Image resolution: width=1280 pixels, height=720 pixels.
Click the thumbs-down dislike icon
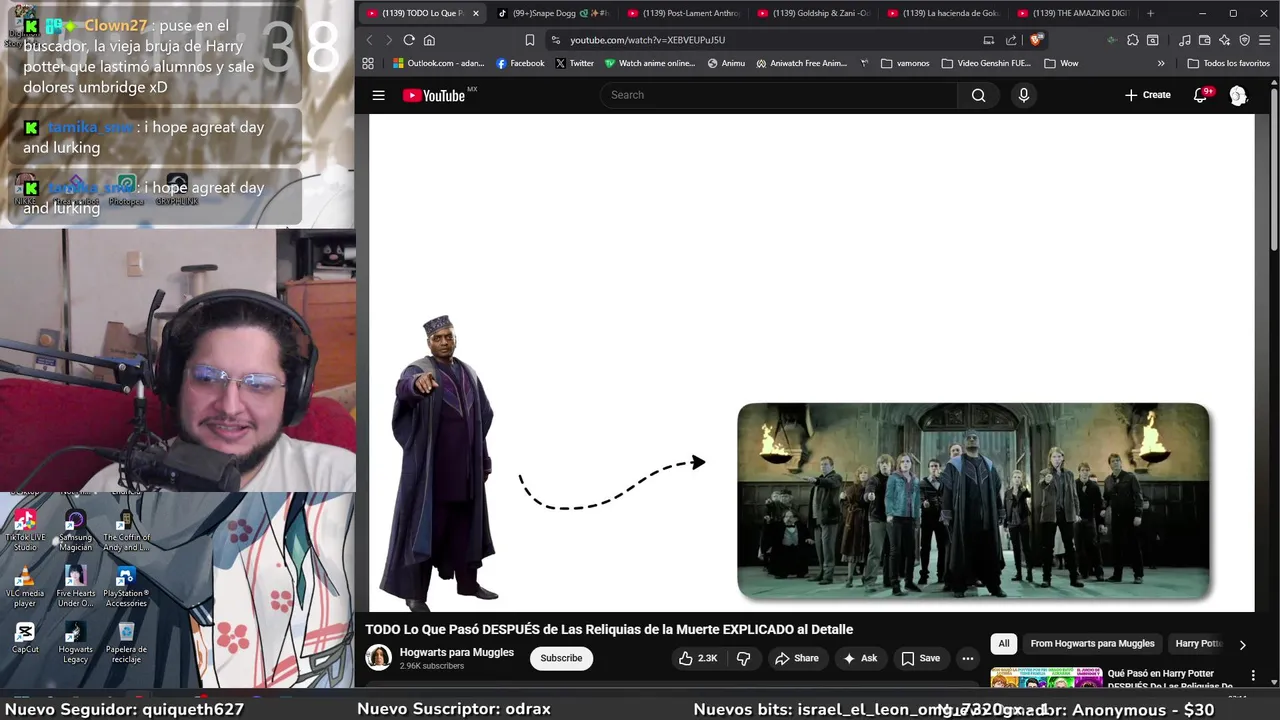click(743, 658)
